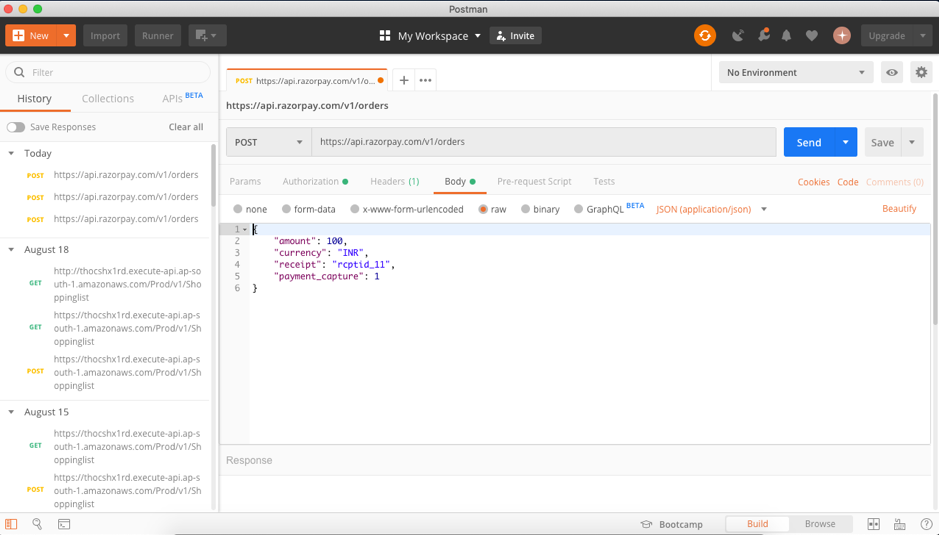Fold the JSON body at line 1

[245, 229]
